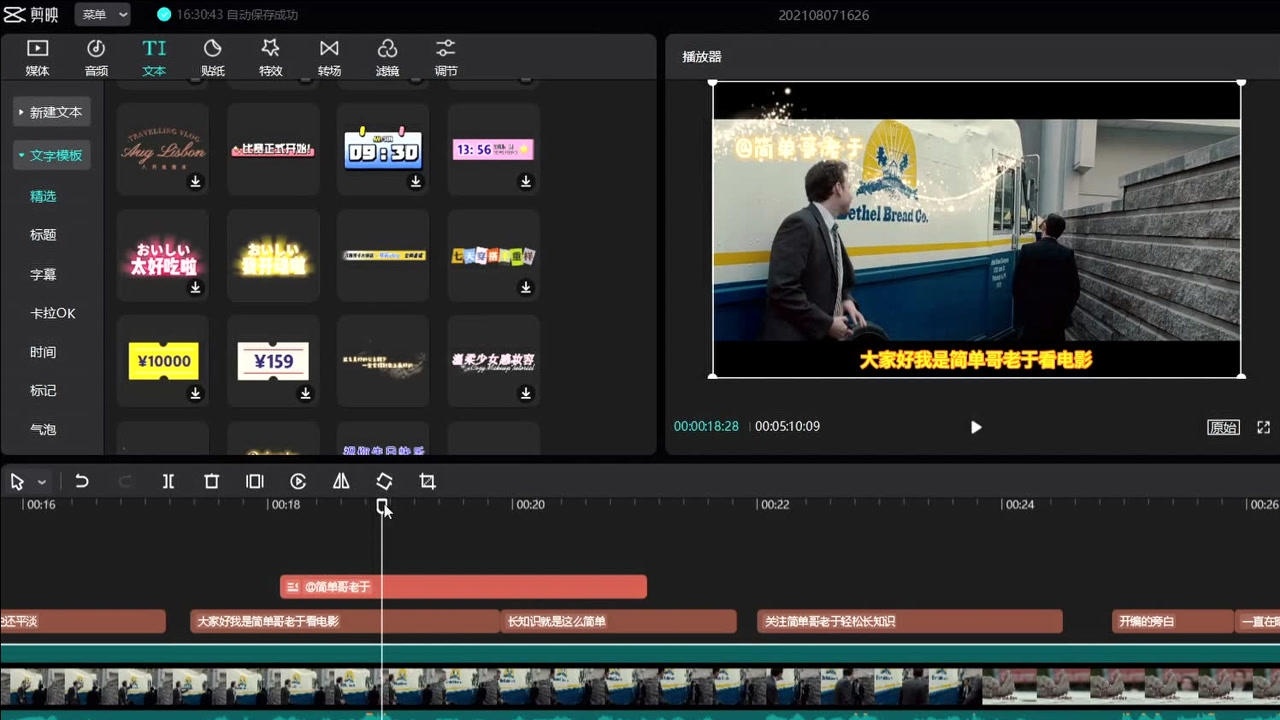The height and width of the screenshot is (720, 1280).
Task: Download the ¥159 price tag template
Action: 306,393
